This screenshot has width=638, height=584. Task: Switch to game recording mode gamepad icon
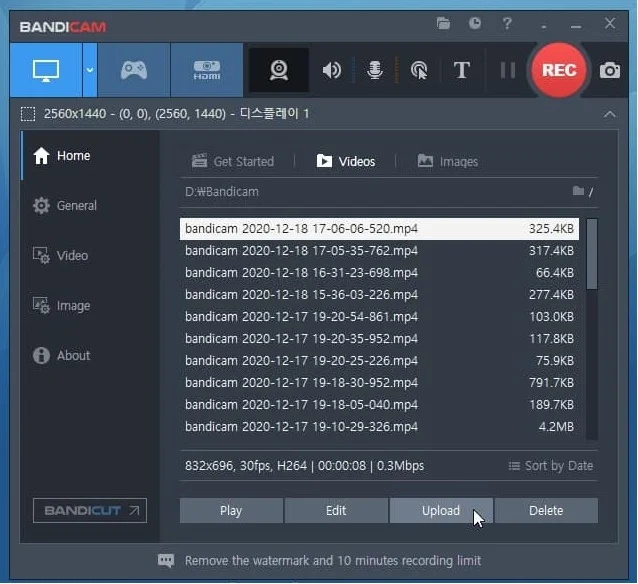[134, 70]
